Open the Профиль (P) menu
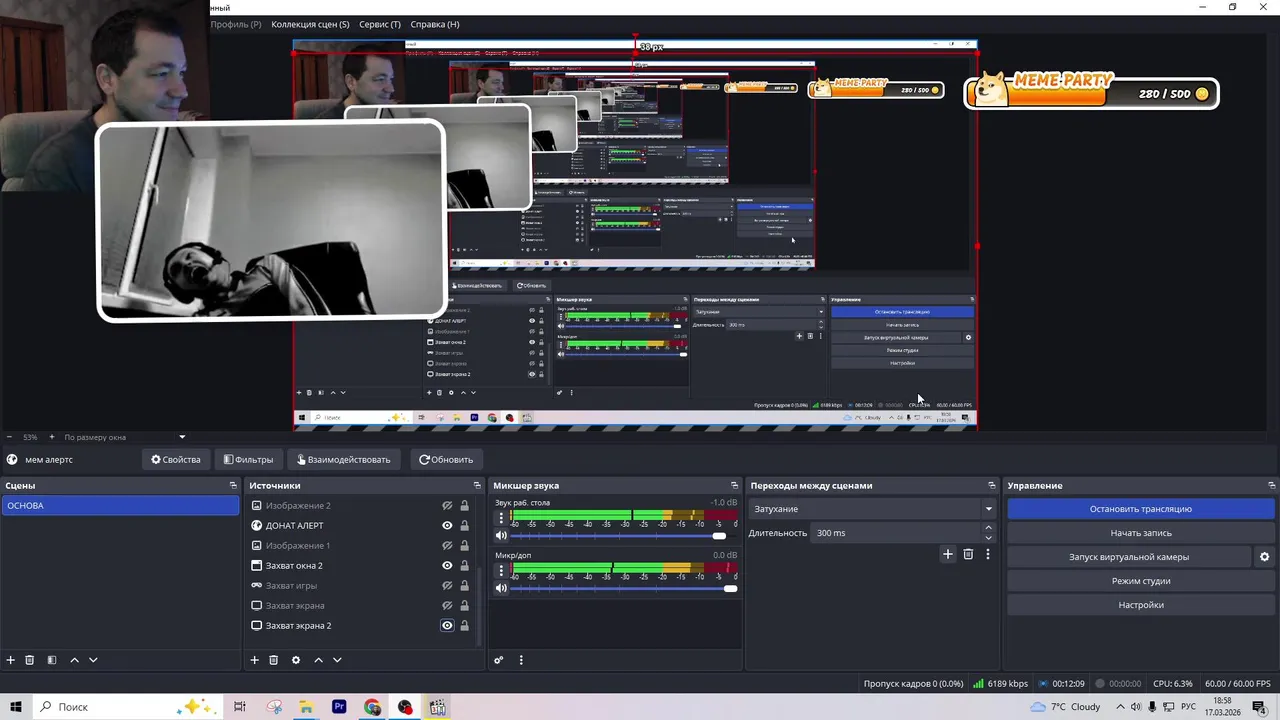 (x=235, y=24)
